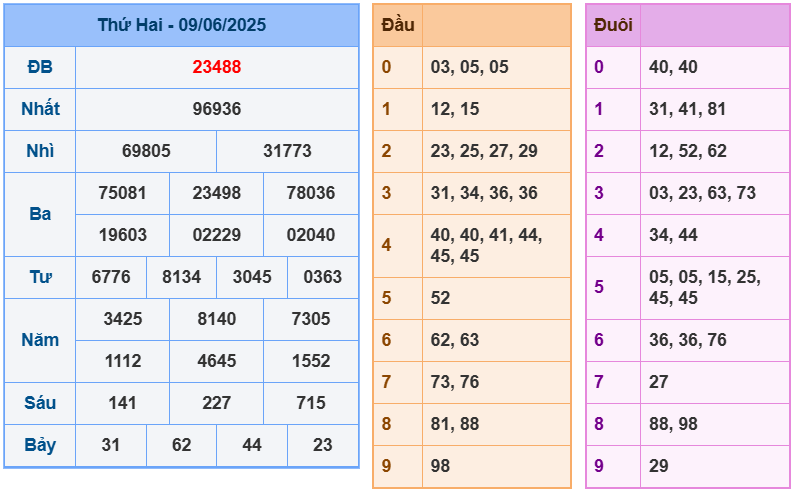Click the Đuôi column header
Image resolution: width=795 pixels, height=492 pixels.
click(x=613, y=25)
